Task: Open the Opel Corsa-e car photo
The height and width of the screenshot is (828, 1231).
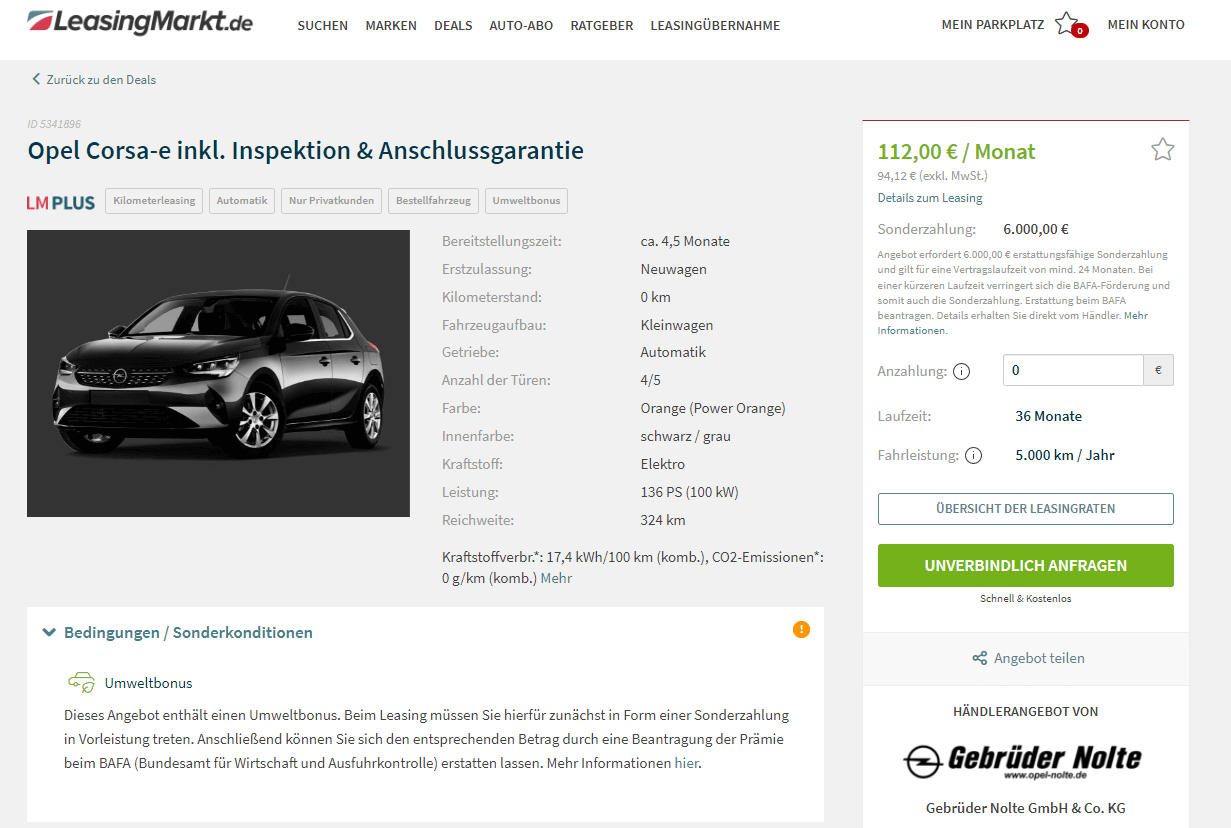Action: click(218, 373)
